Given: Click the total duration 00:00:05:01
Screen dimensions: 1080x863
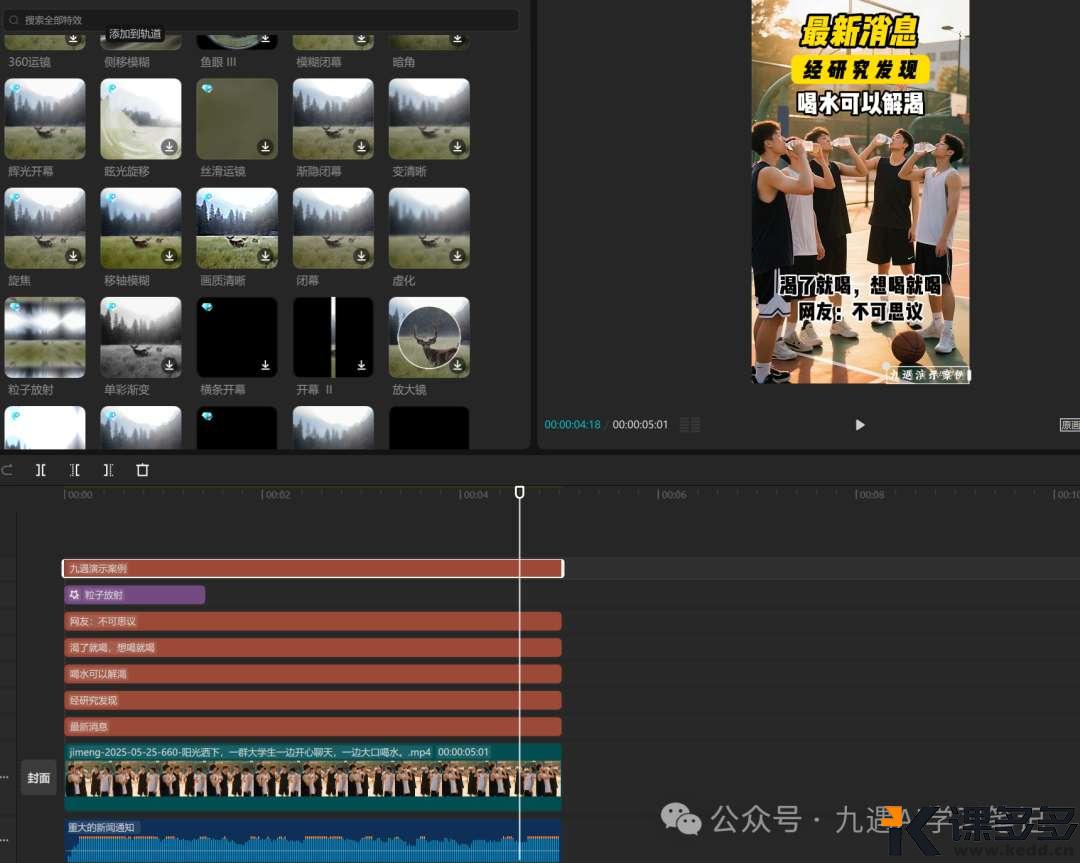Looking at the screenshot, I should (x=640, y=425).
